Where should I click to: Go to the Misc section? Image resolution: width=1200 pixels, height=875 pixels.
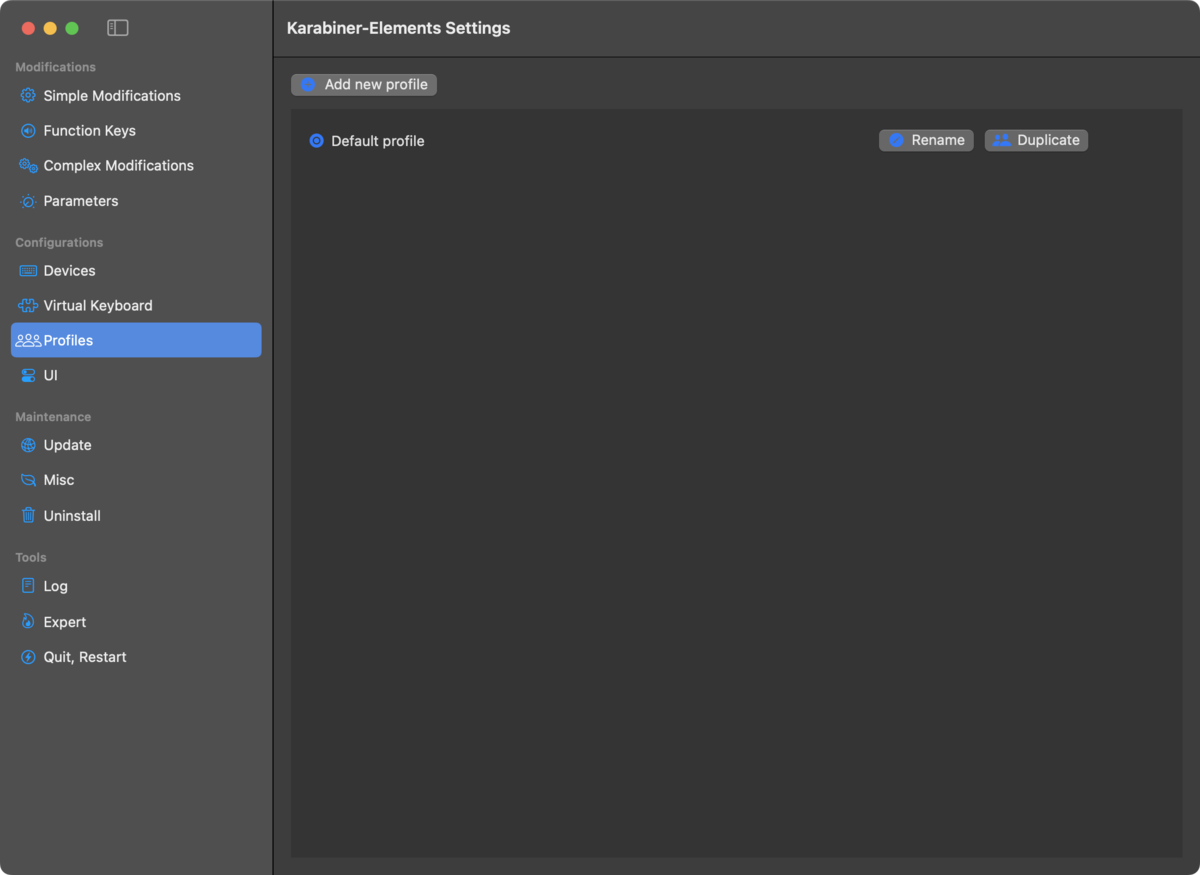tap(136, 480)
